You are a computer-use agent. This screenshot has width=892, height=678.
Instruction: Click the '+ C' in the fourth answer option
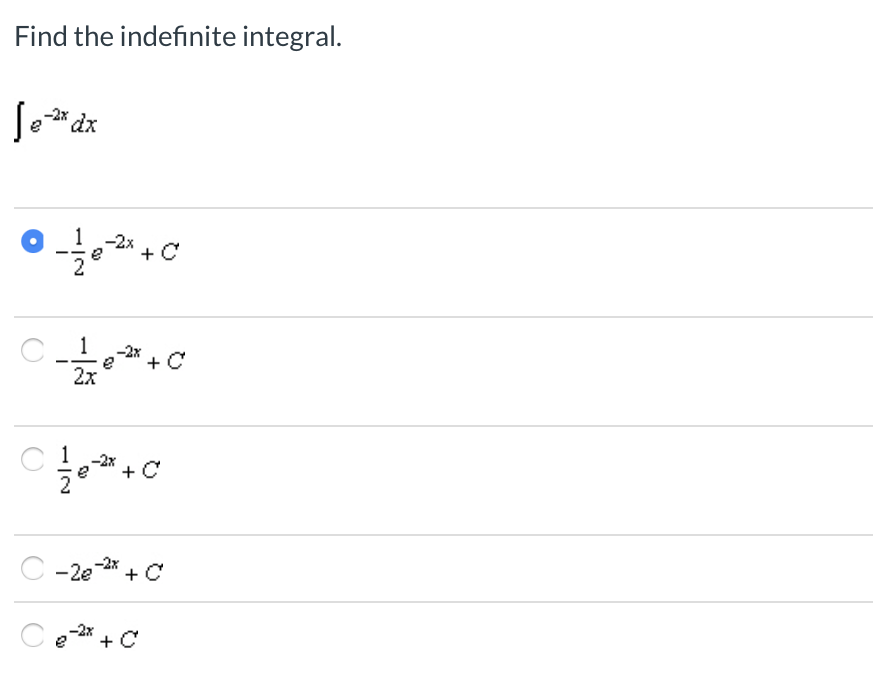[144, 573]
